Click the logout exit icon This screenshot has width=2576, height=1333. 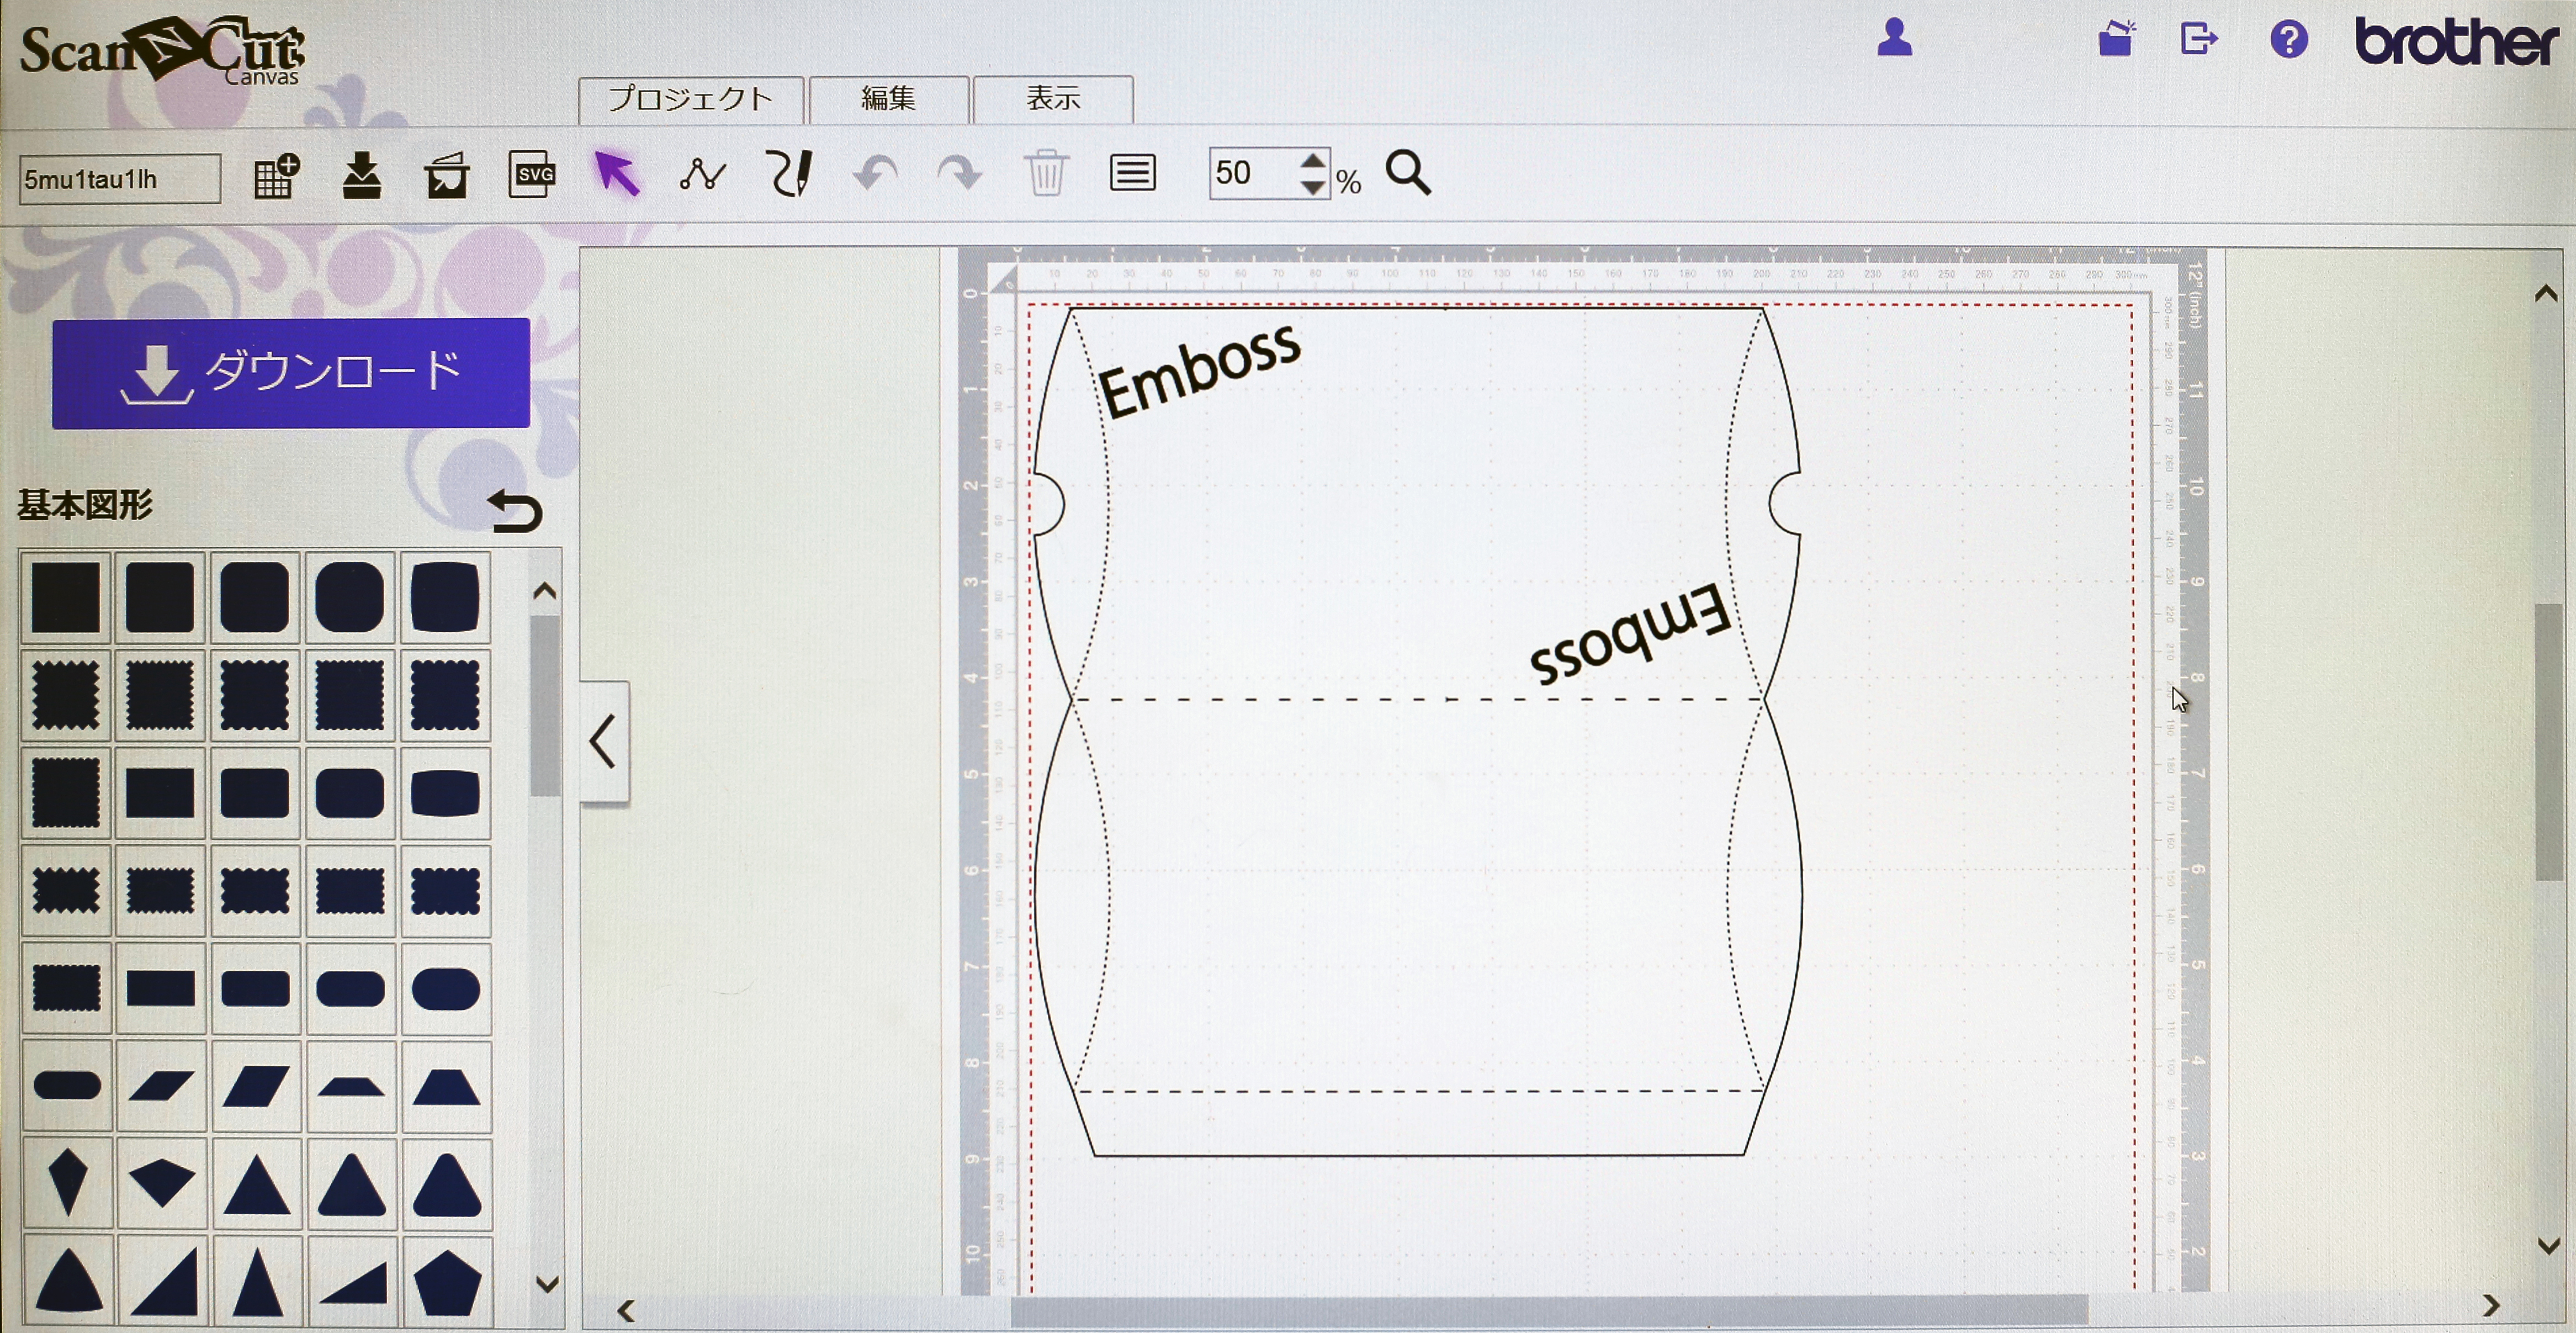tap(2198, 39)
